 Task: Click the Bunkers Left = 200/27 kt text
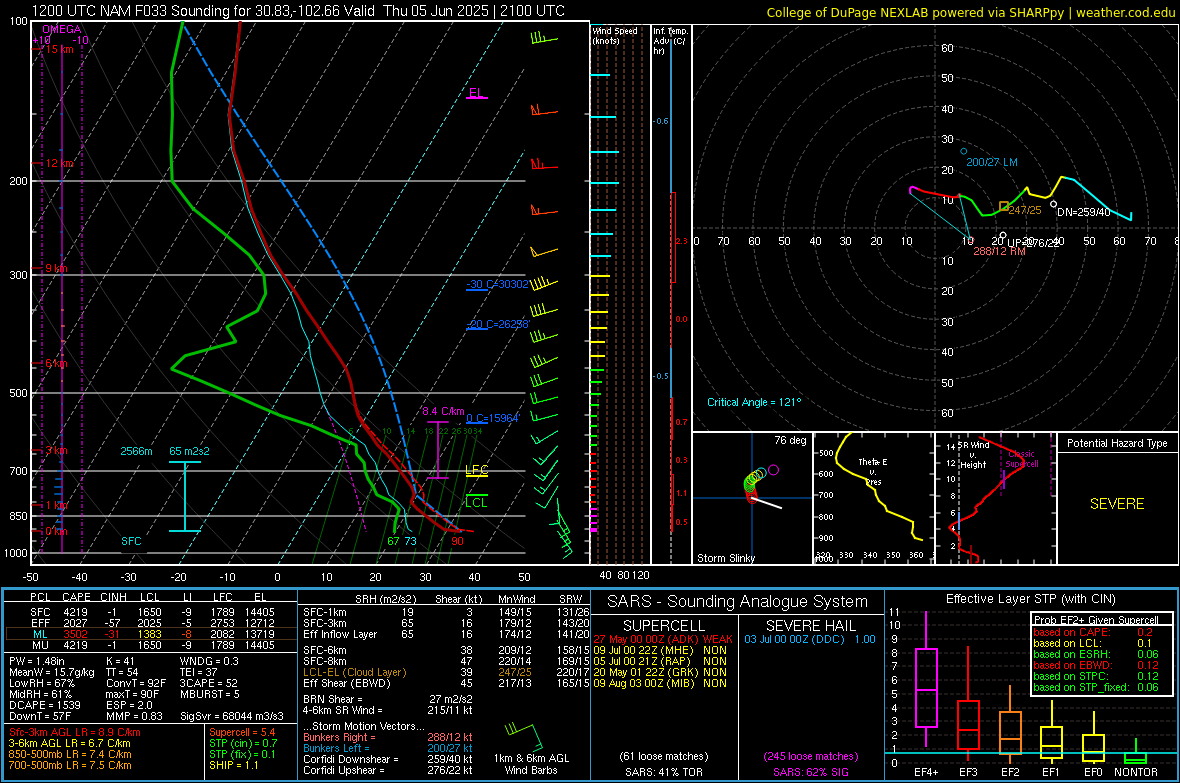click(x=388, y=748)
